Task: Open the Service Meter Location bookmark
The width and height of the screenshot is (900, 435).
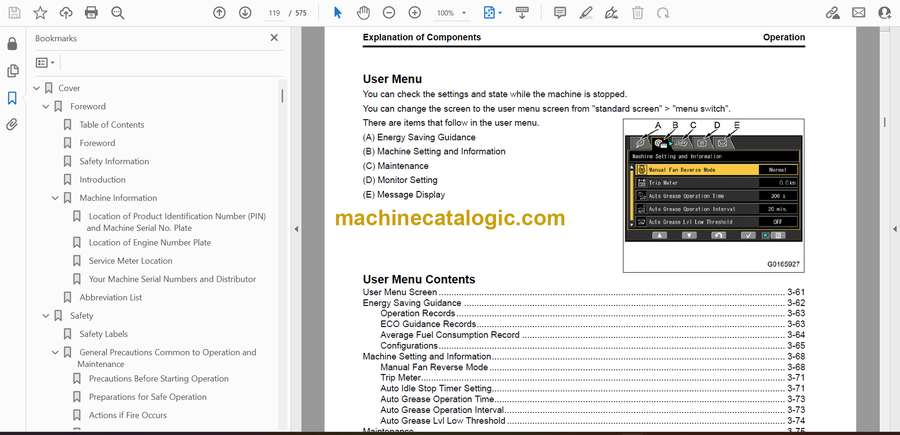Action: (130, 261)
